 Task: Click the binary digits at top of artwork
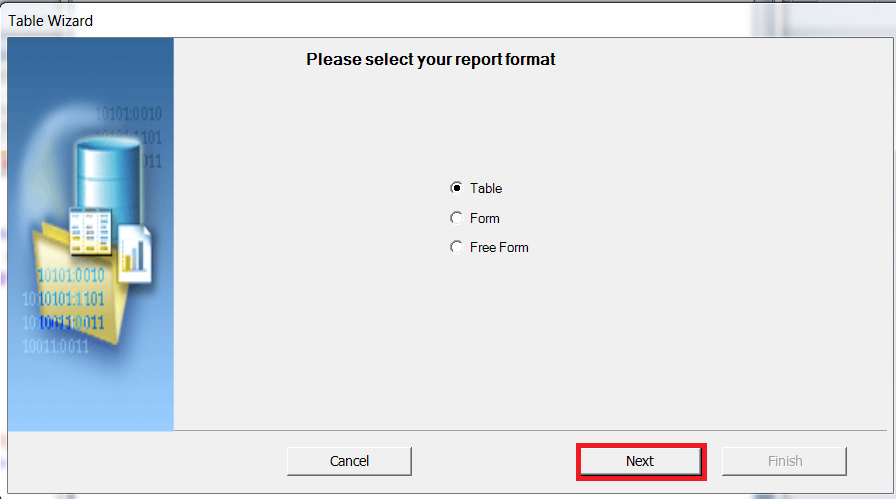click(x=129, y=113)
